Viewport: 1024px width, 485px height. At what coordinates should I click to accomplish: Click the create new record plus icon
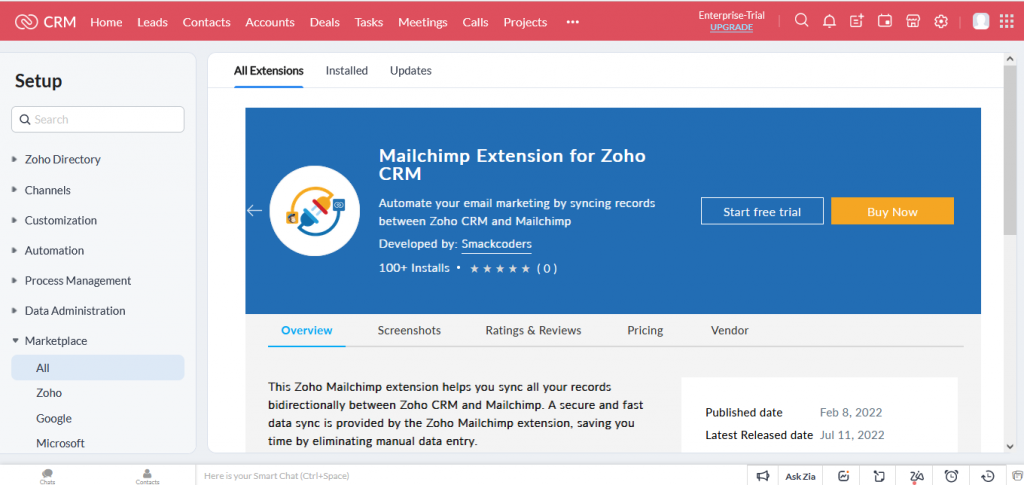857,22
